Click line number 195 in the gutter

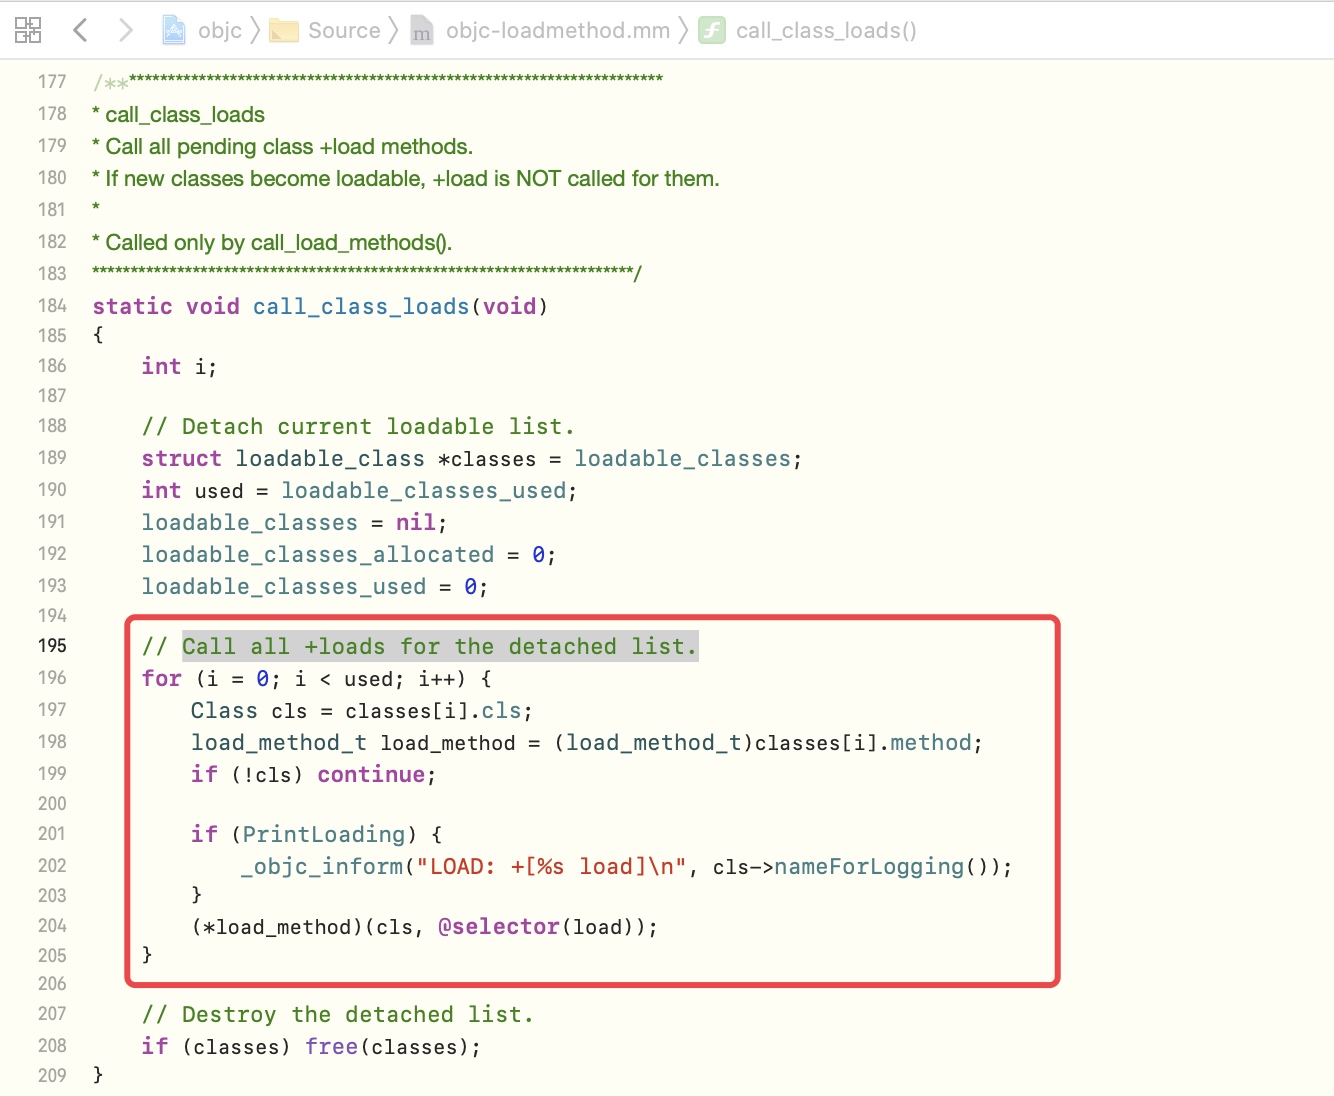(52, 646)
